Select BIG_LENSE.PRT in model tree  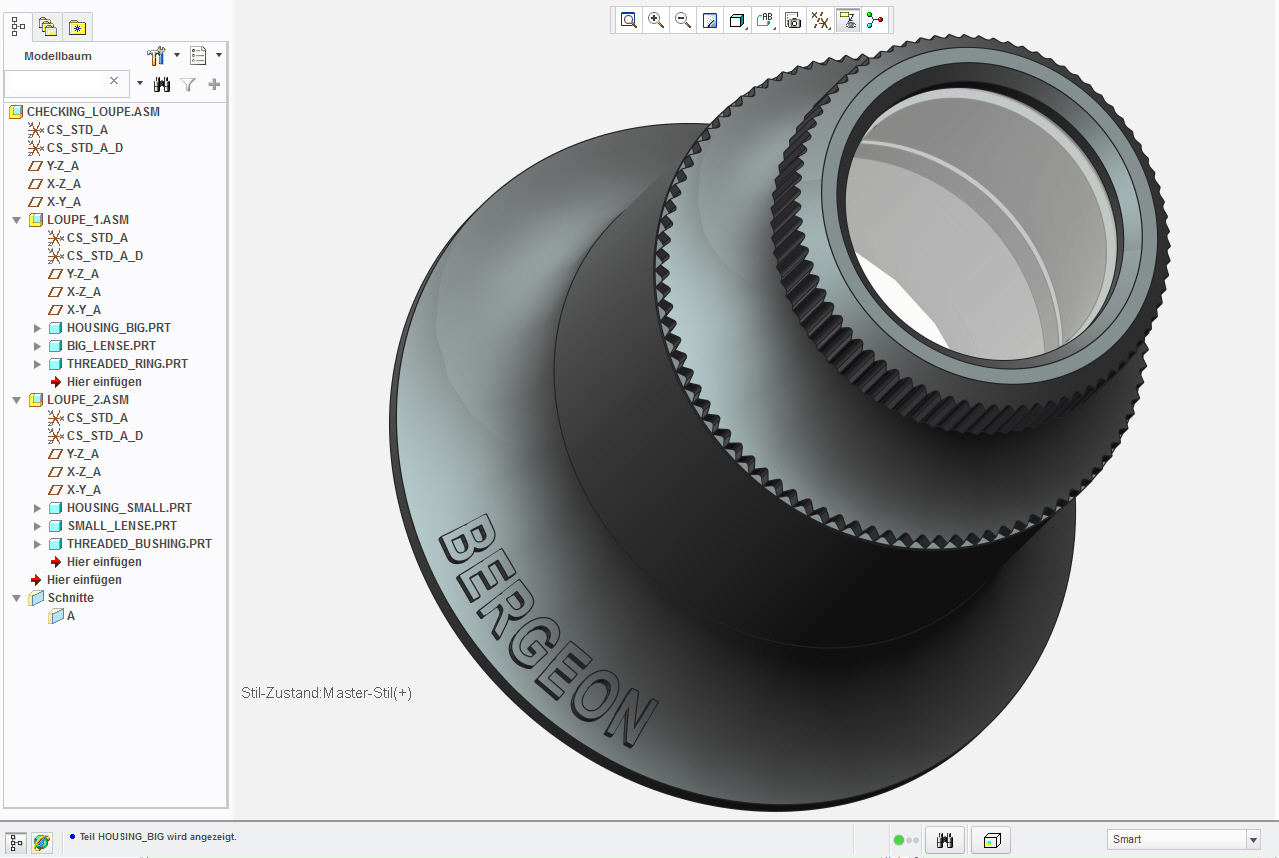coord(111,346)
